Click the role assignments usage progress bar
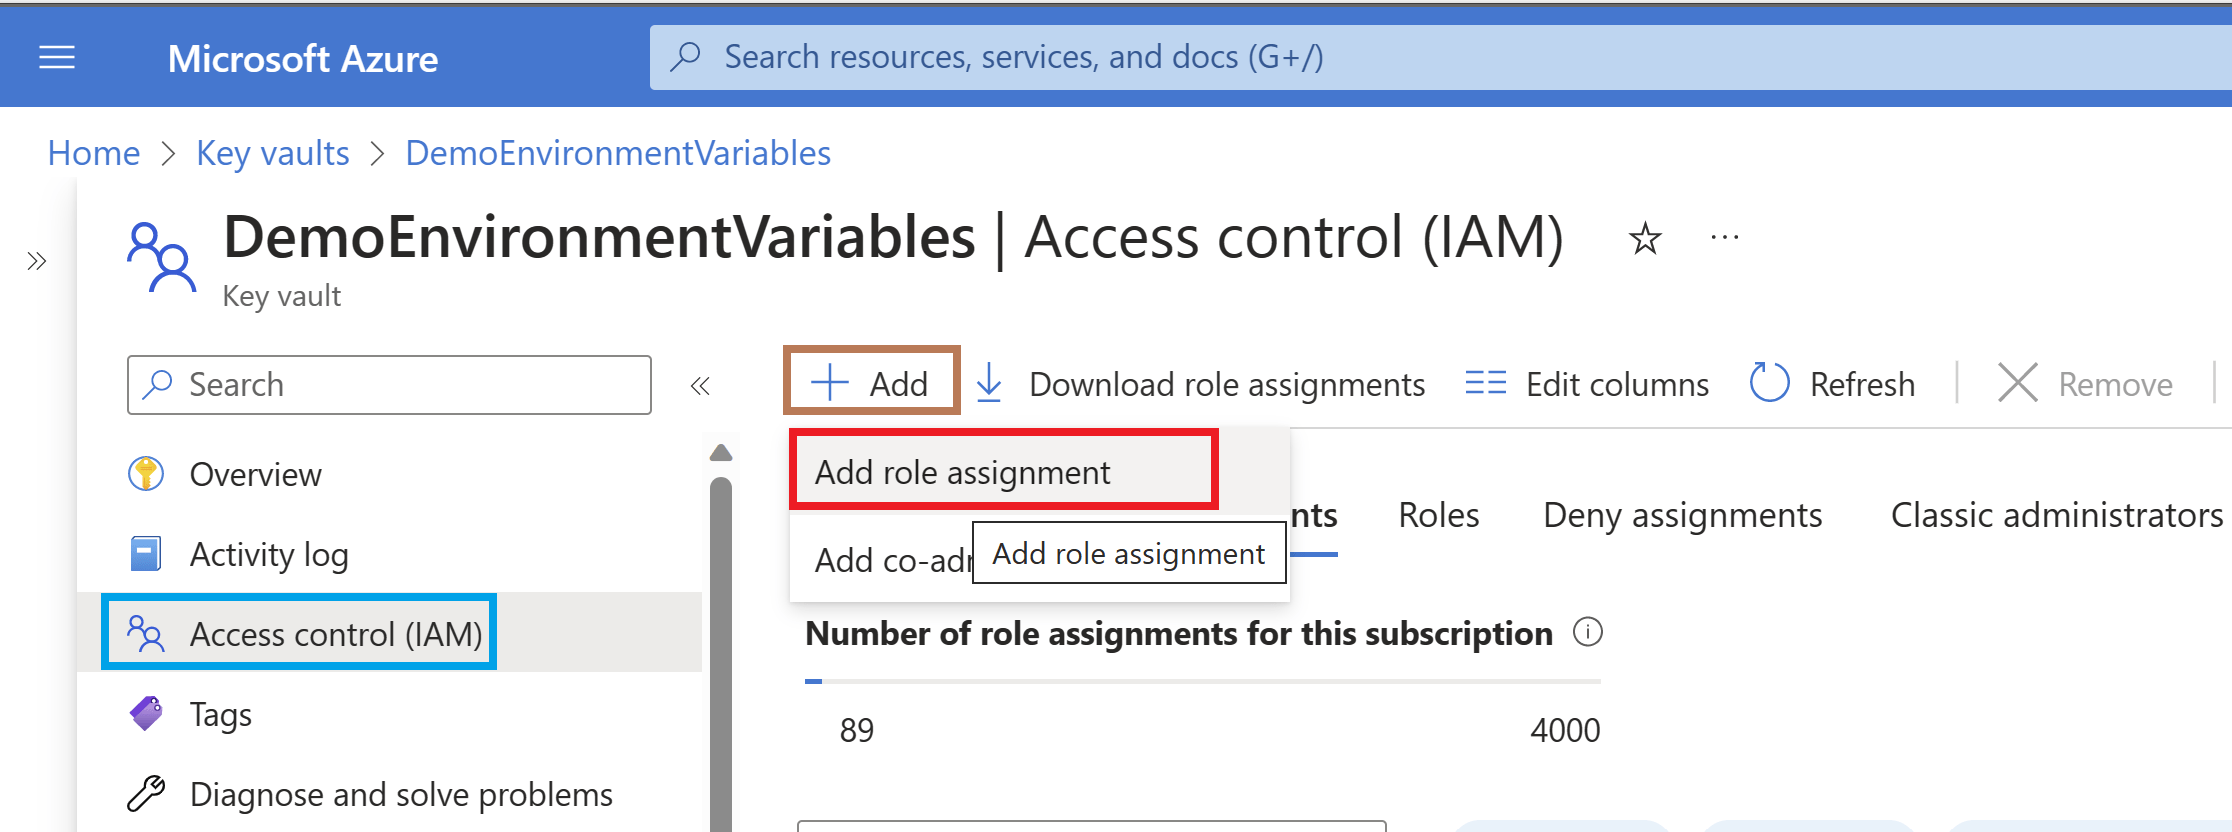This screenshot has height=832, width=2232. pos(1203,681)
